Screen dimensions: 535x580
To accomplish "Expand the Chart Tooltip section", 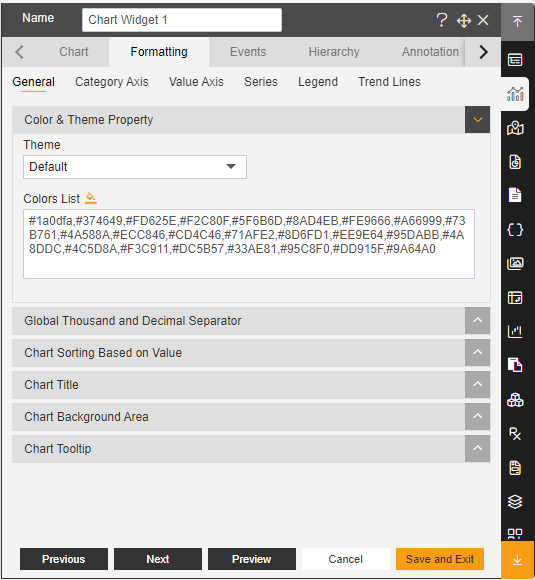I will click(x=477, y=448).
